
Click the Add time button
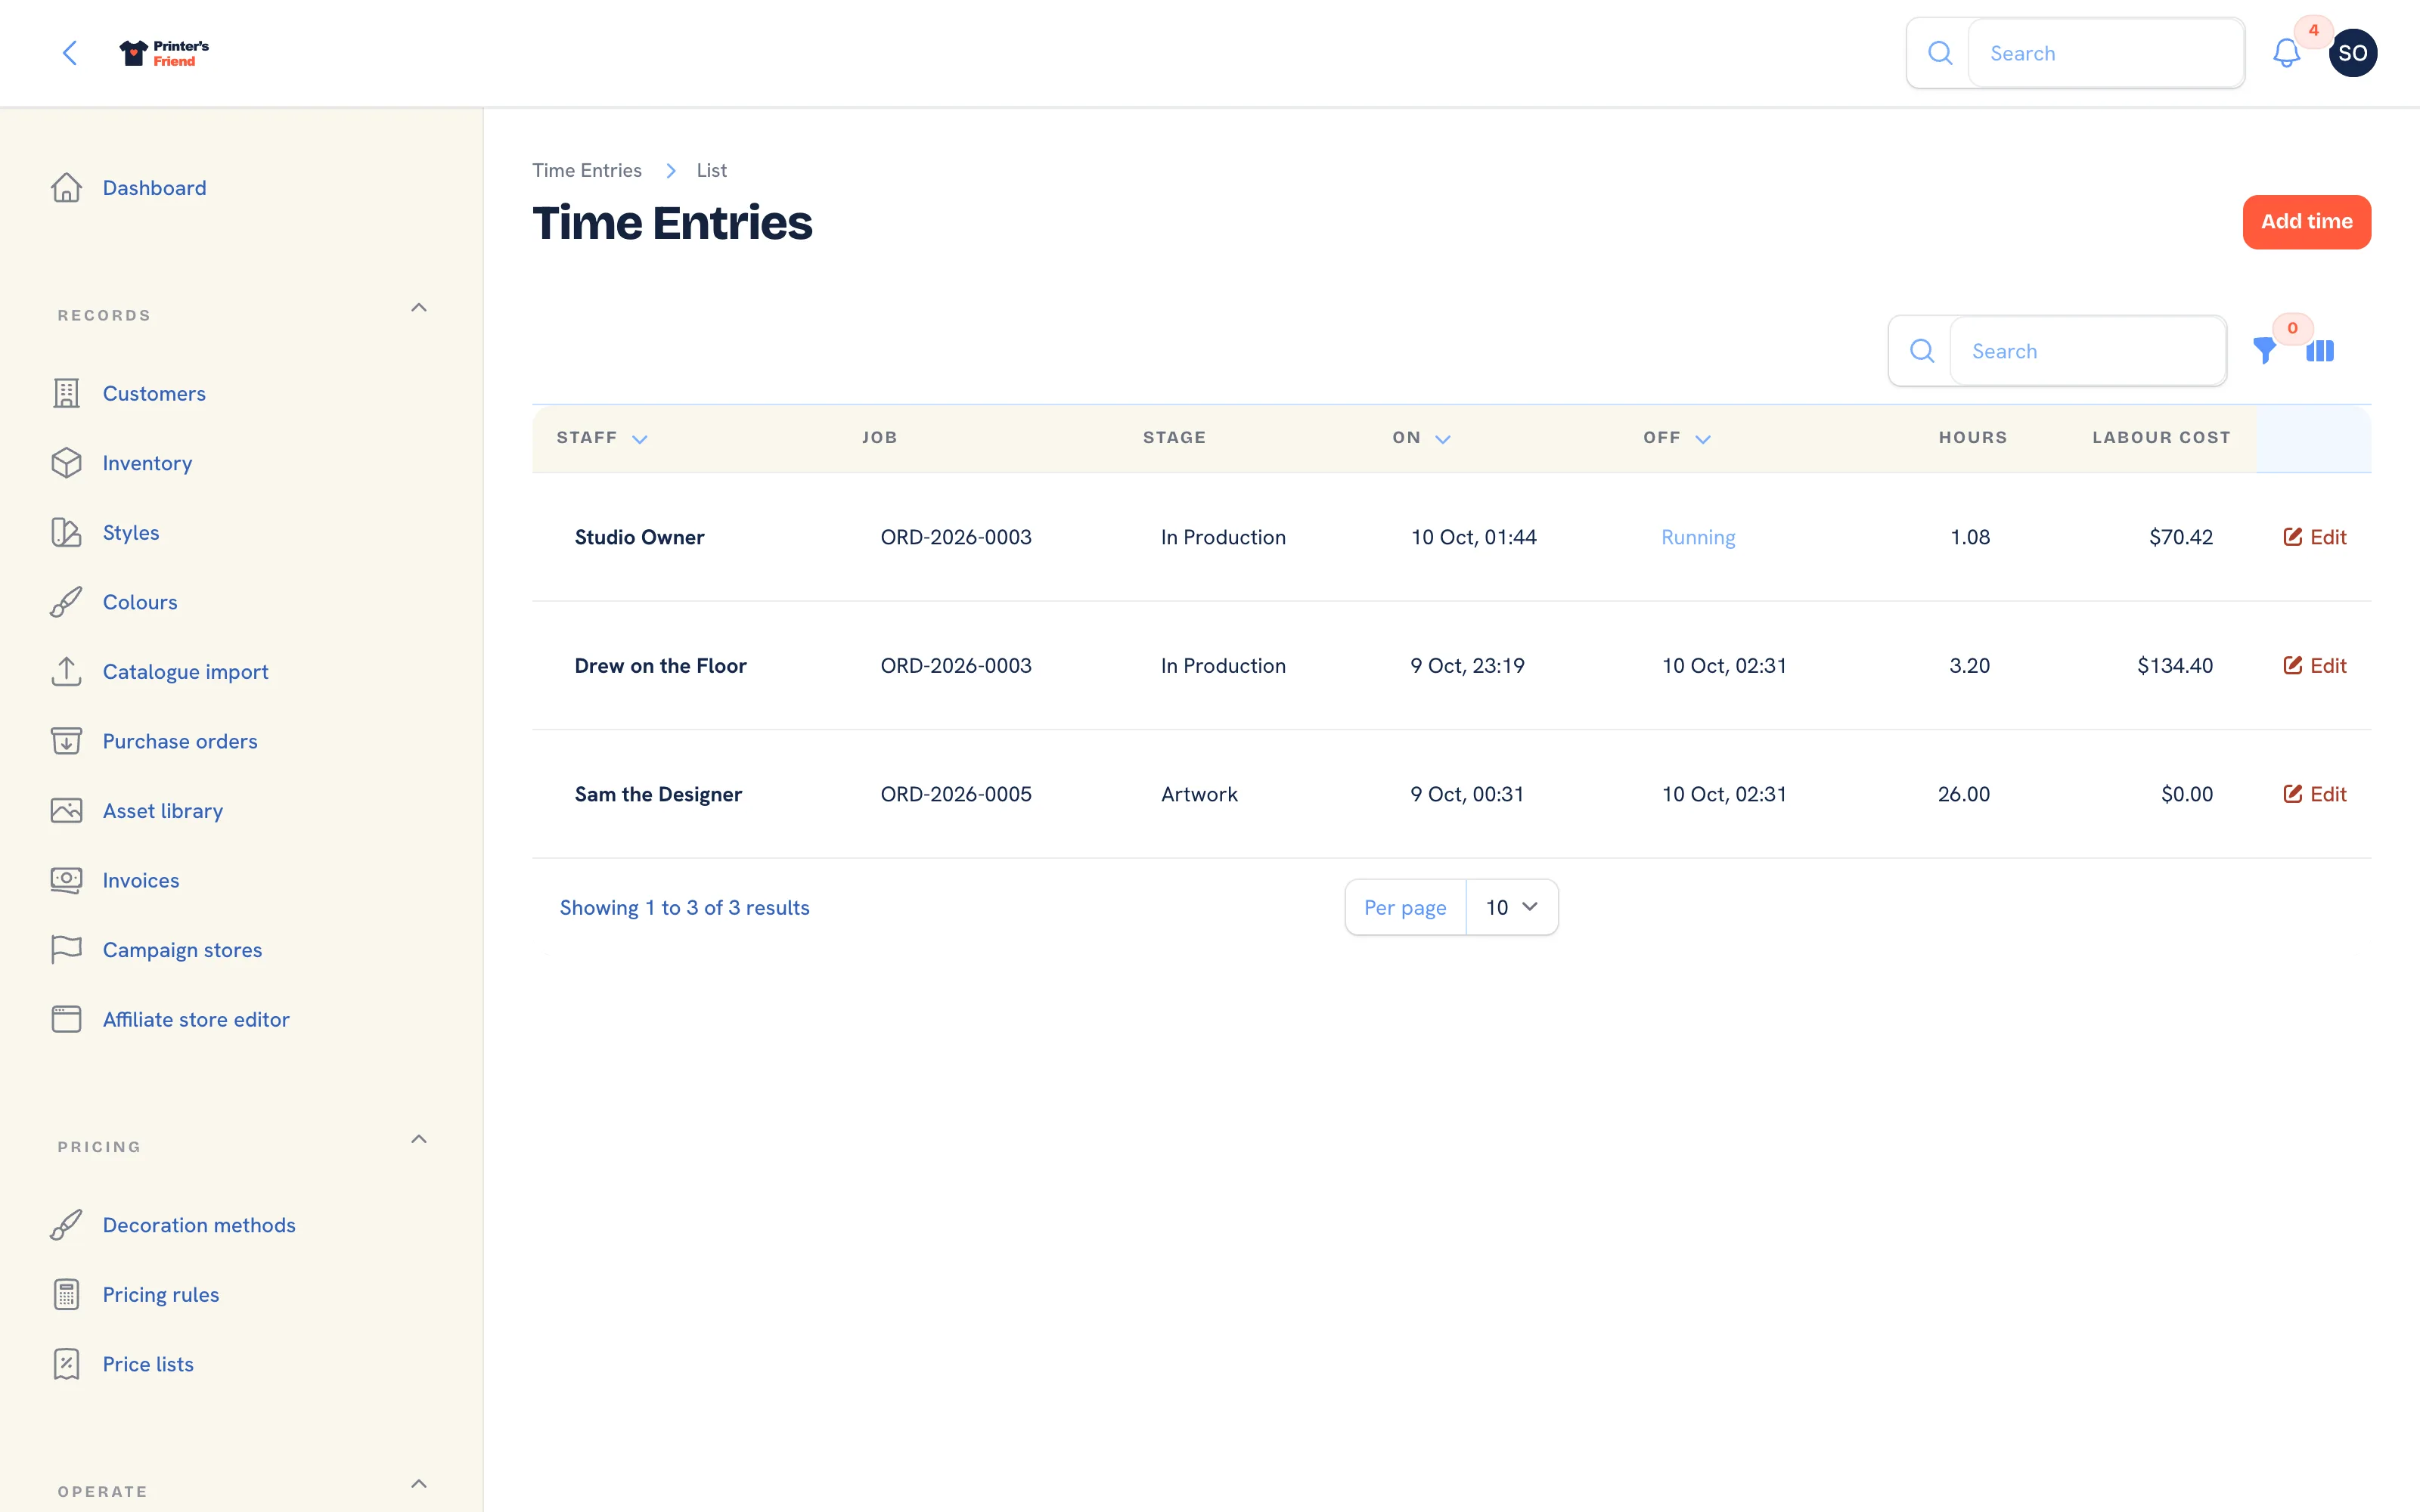2306,222
